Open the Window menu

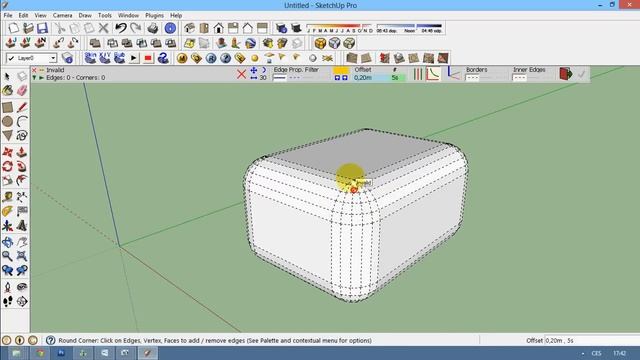coord(128,15)
